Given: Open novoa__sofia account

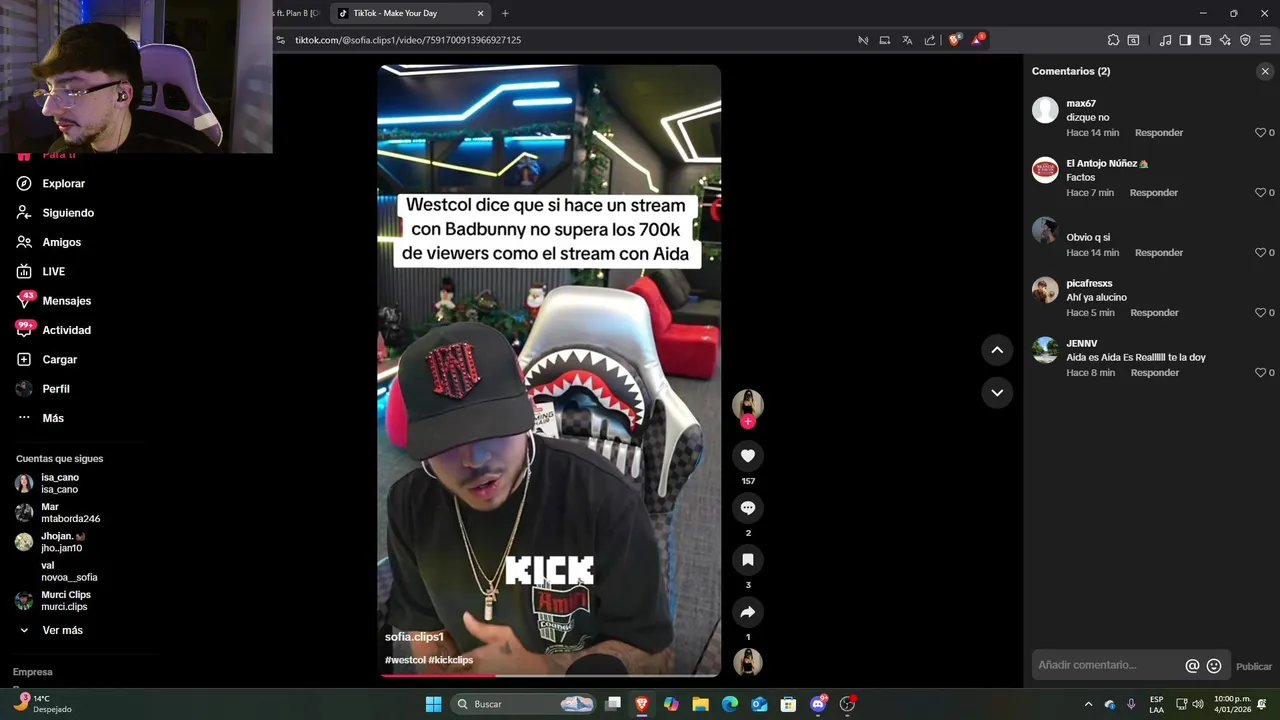Looking at the screenshot, I should pyautogui.click(x=69, y=572).
